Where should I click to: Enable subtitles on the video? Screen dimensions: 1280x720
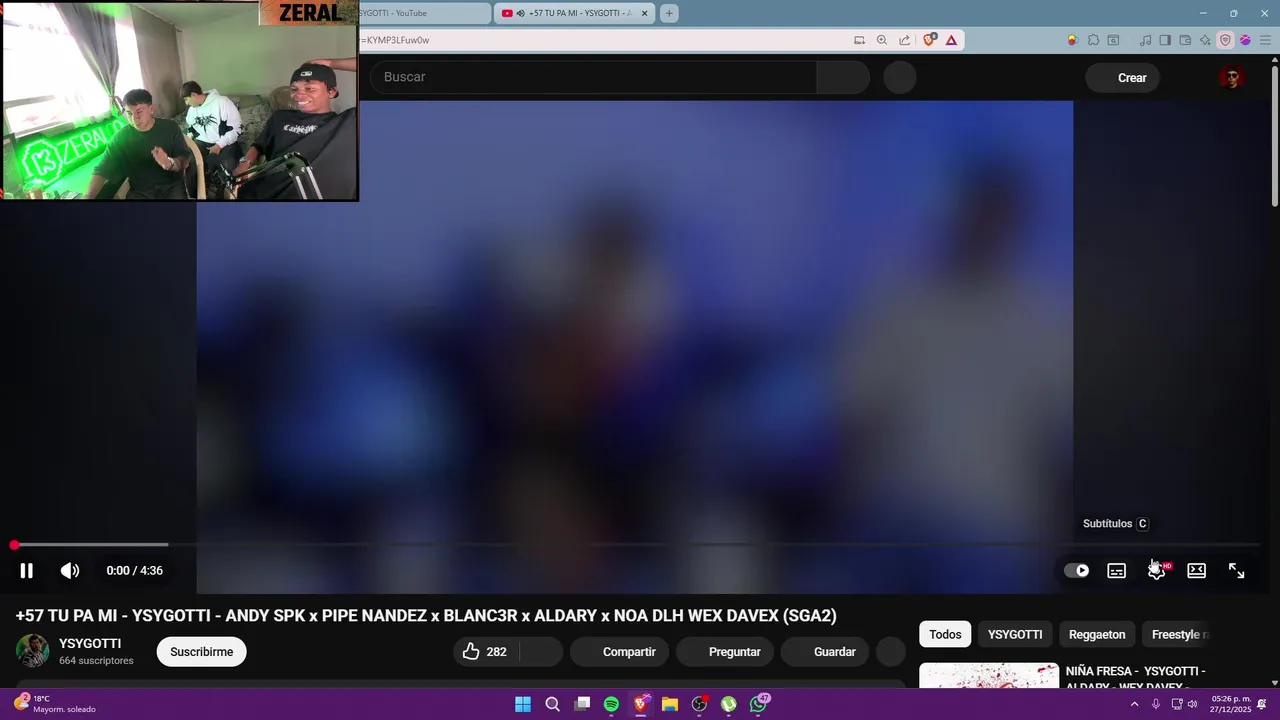(1116, 570)
